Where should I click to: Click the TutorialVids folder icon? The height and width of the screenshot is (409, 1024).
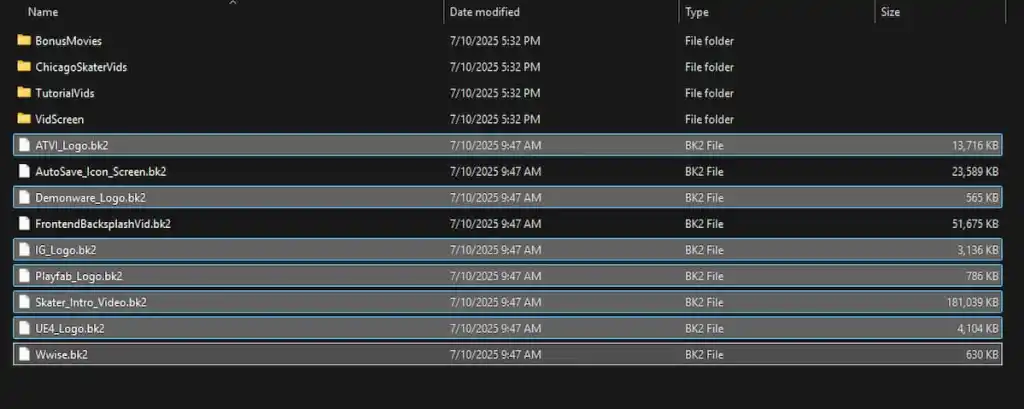click(x=25, y=93)
